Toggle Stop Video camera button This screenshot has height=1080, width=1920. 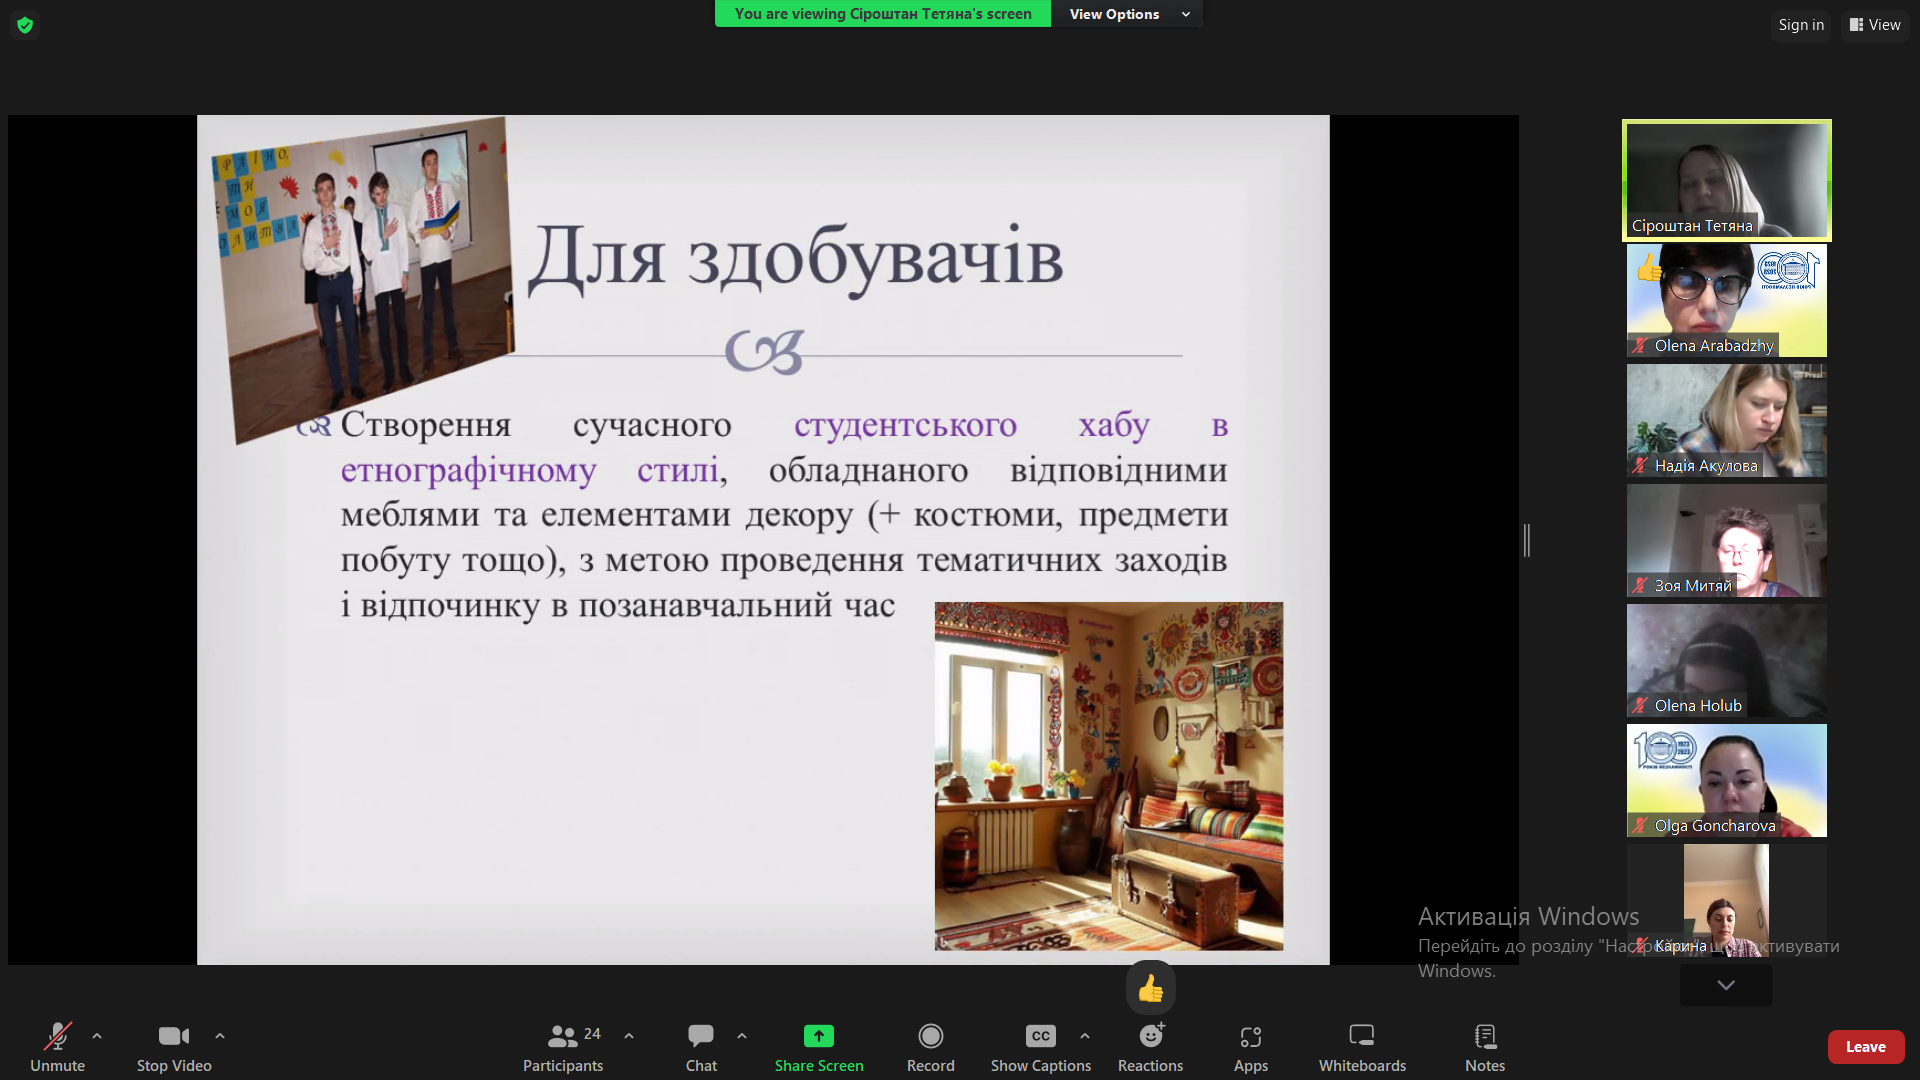(x=173, y=1037)
